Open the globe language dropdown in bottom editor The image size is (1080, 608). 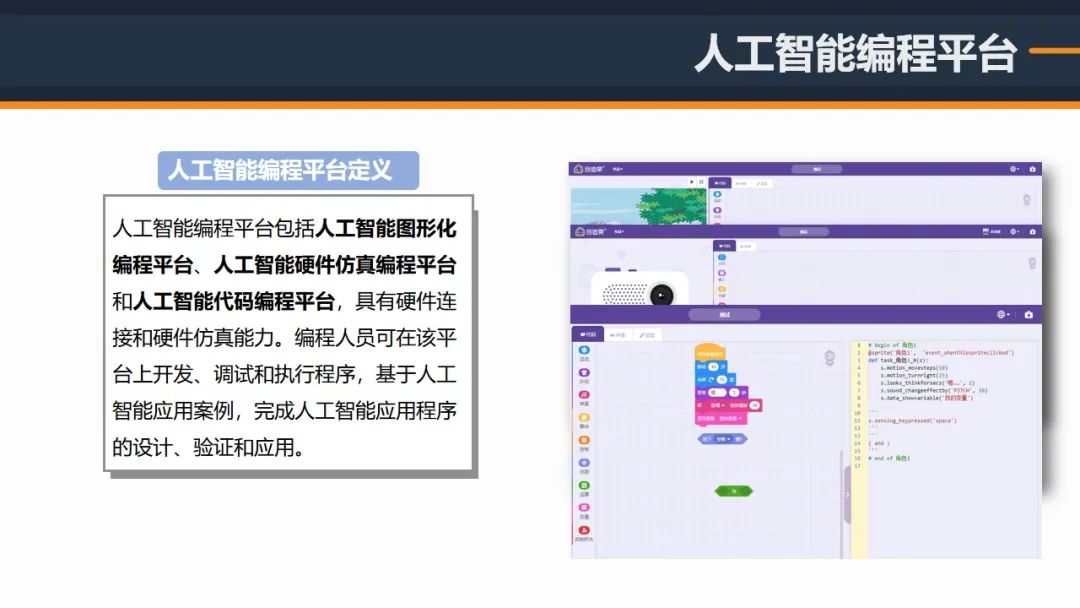[x=1003, y=315]
